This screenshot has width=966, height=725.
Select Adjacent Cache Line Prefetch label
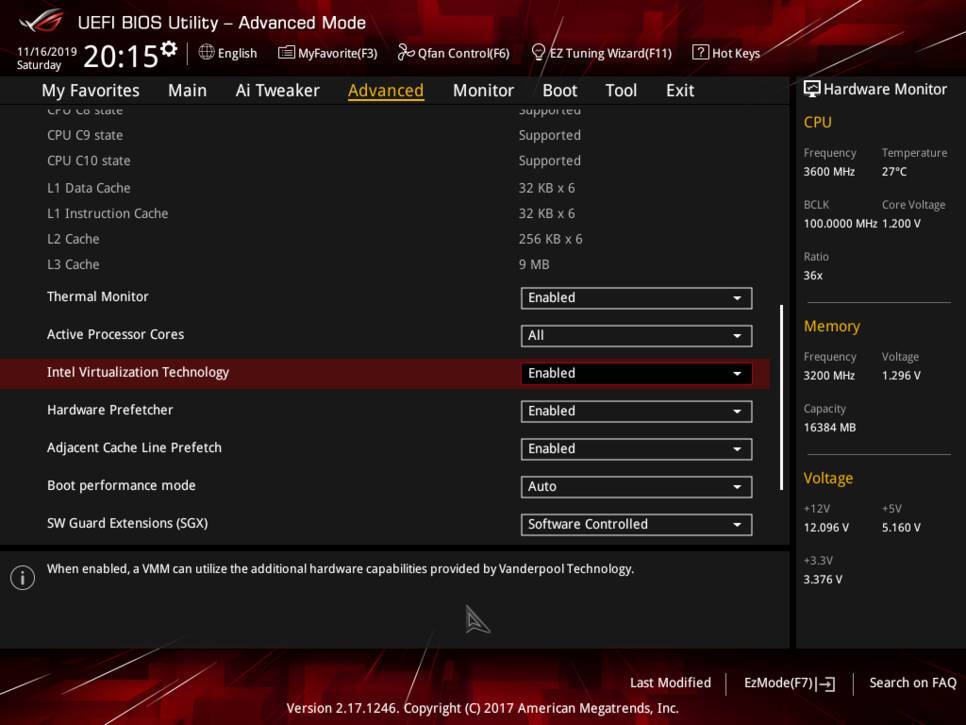(x=134, y=448)
